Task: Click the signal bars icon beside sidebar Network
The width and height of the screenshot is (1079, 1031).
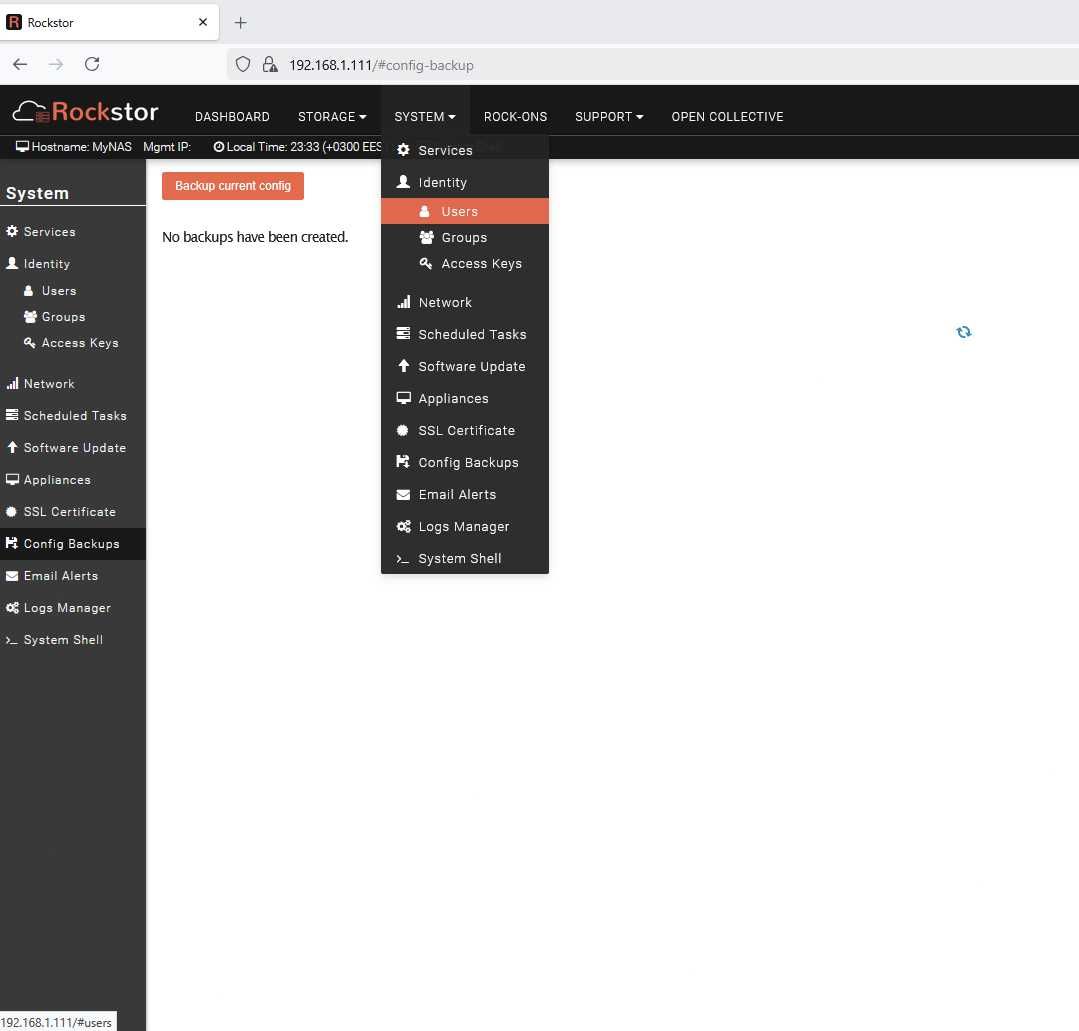Action: [x=12, y=383]
